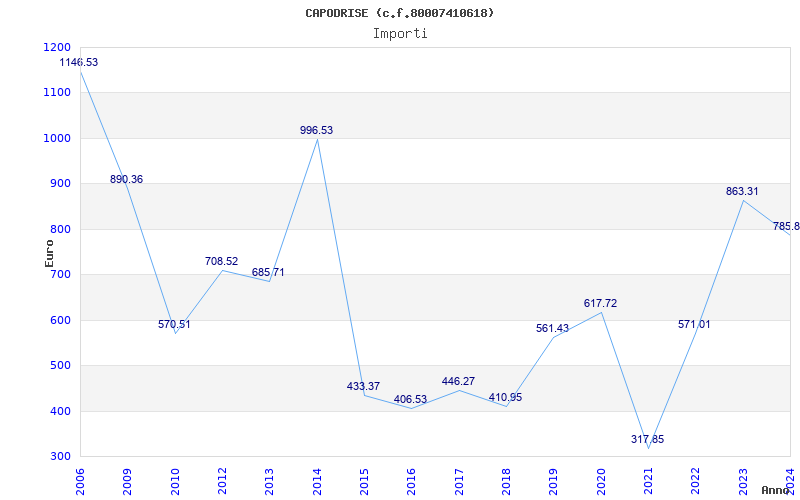
Task: Select the 406.53 data label
Action: tap(410, 399)
